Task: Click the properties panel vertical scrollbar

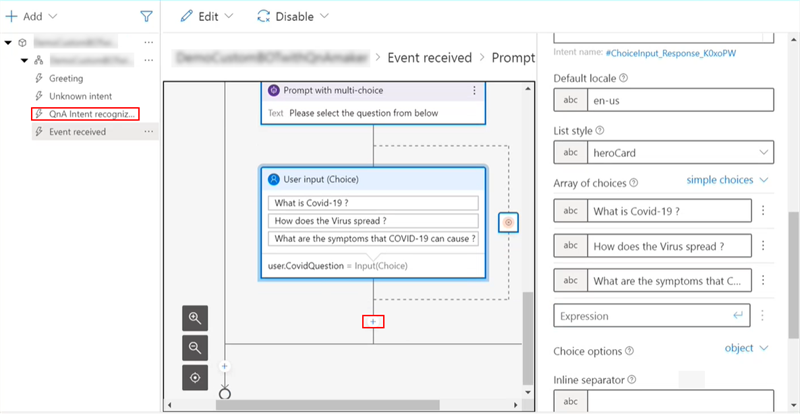Action: (794, 275)
